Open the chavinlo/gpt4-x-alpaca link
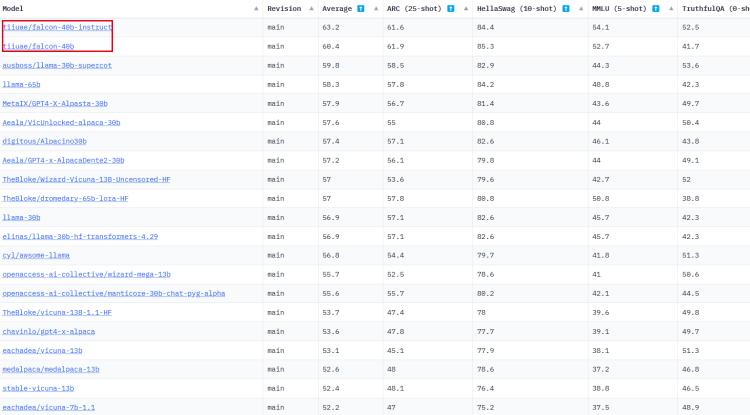This screenshot has height=415, width=750. tap(49, 331)
